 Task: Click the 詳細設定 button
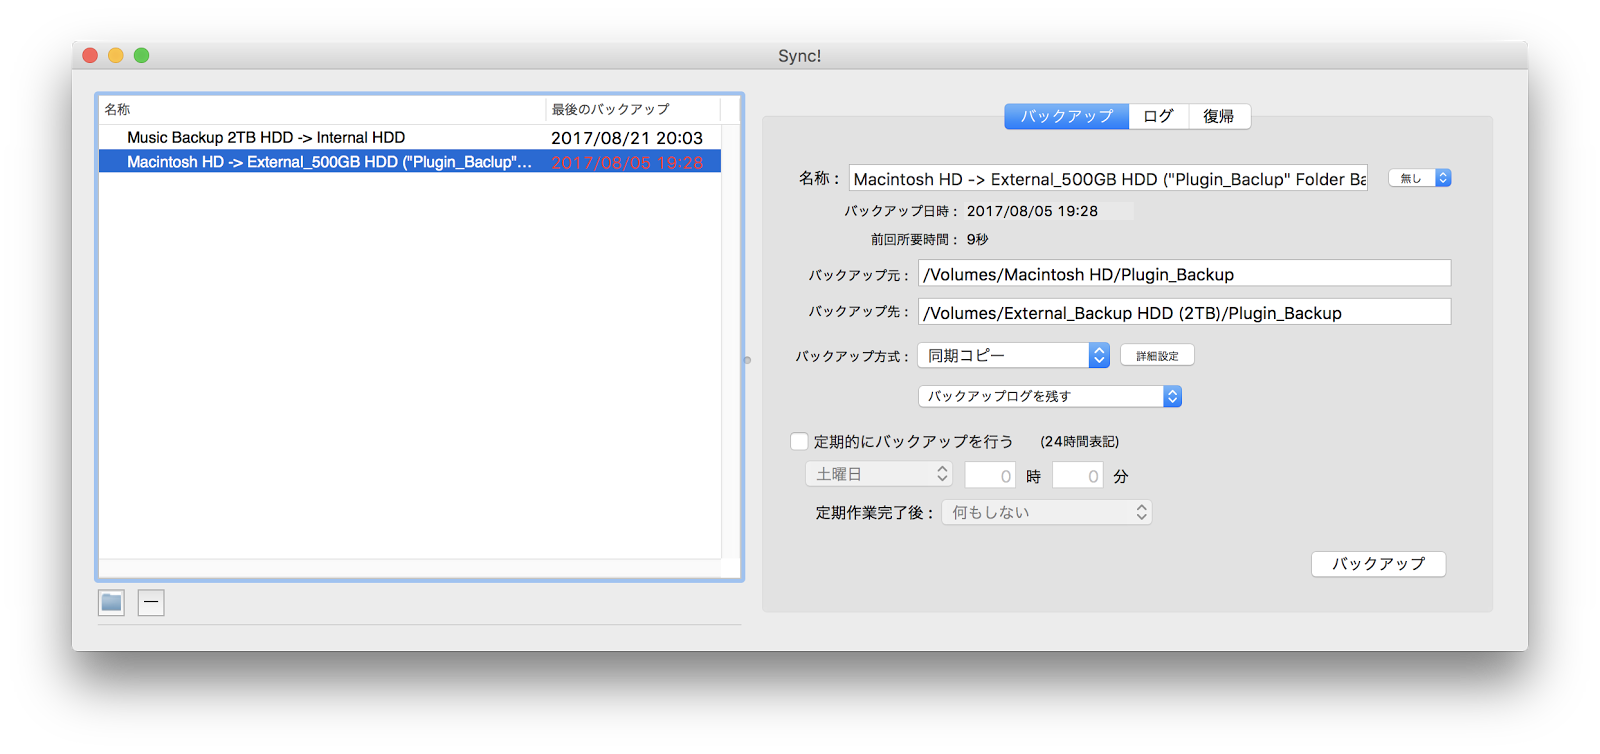pyautogui.click(x=1157, y=355)
